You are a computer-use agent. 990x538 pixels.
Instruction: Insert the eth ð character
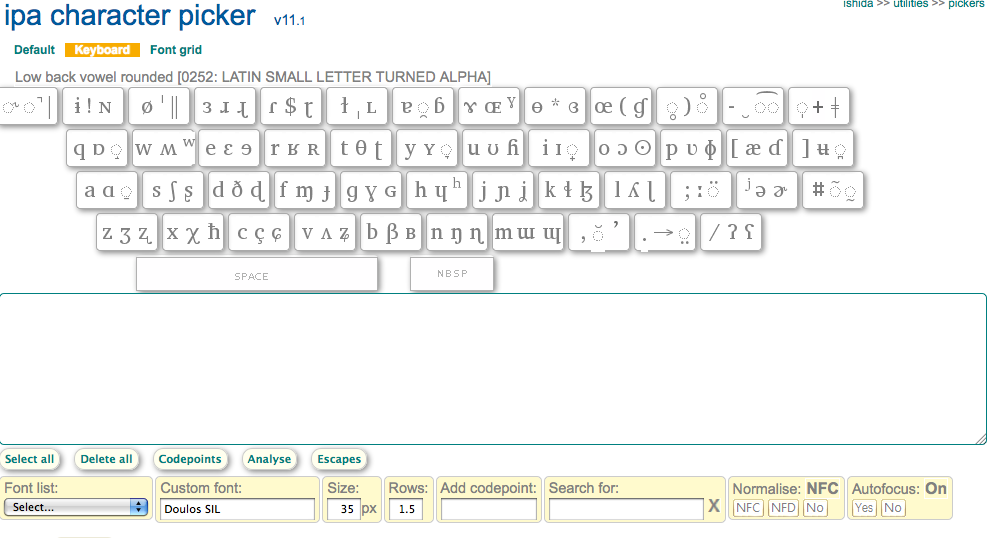[x=237, y=190]
